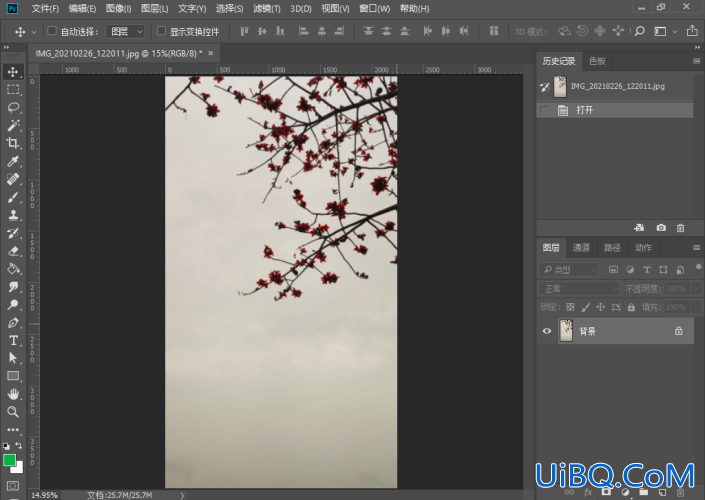Click pixel layer filter icon
The image size is (705, 500).
coord(613,270)
